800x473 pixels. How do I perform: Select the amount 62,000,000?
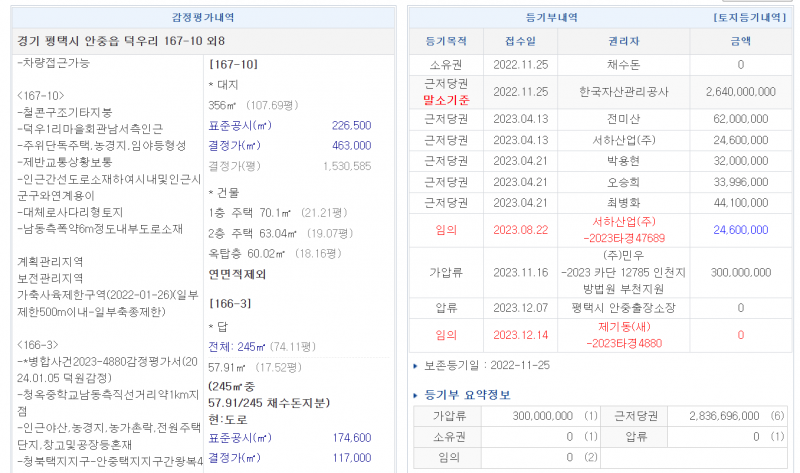click(x=741, y=119)
